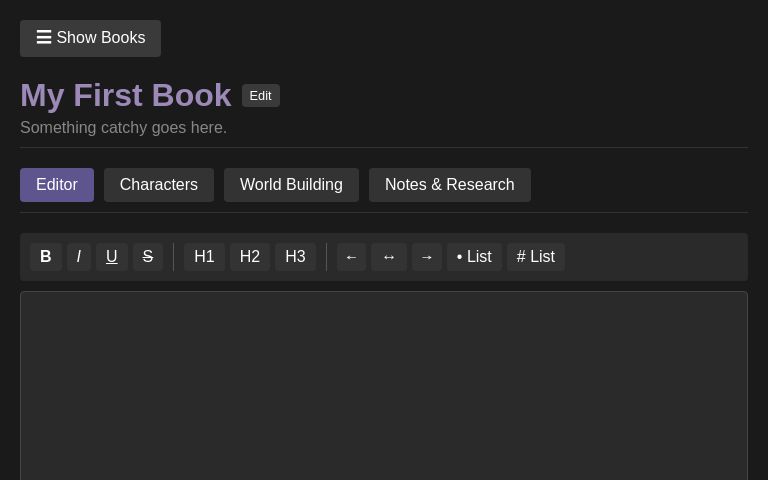This screenshot has width=768, height=480.
Task: Switch to the Editor tab
Action: [57, 185]
